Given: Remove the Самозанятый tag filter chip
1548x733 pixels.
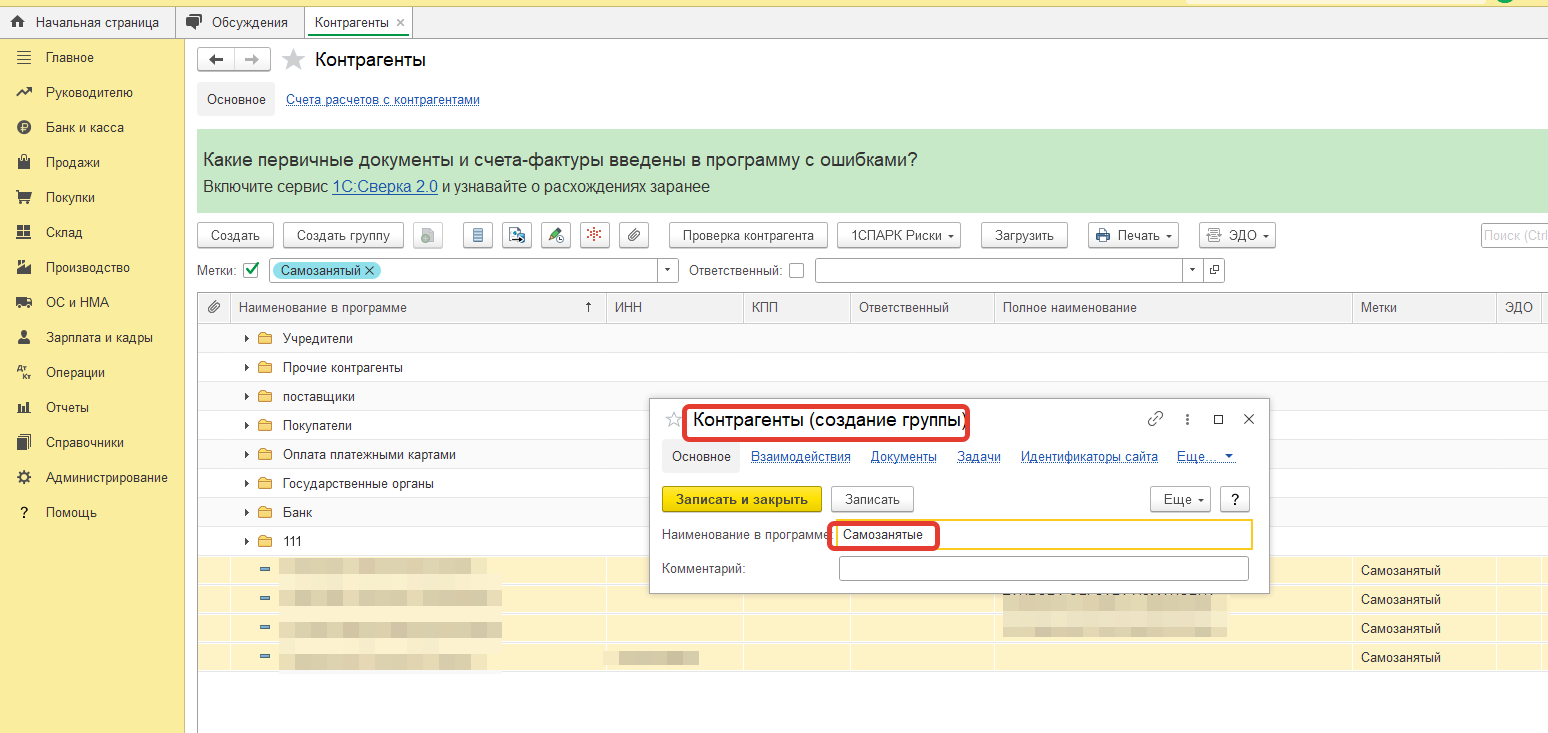Looking at the screenshot, I should [x=370, y=270].
